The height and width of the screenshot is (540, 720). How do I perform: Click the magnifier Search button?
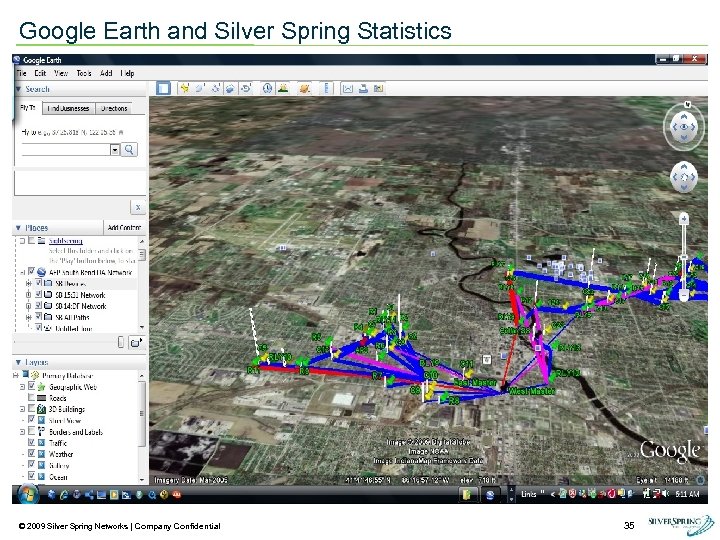(x=129, y=150)
